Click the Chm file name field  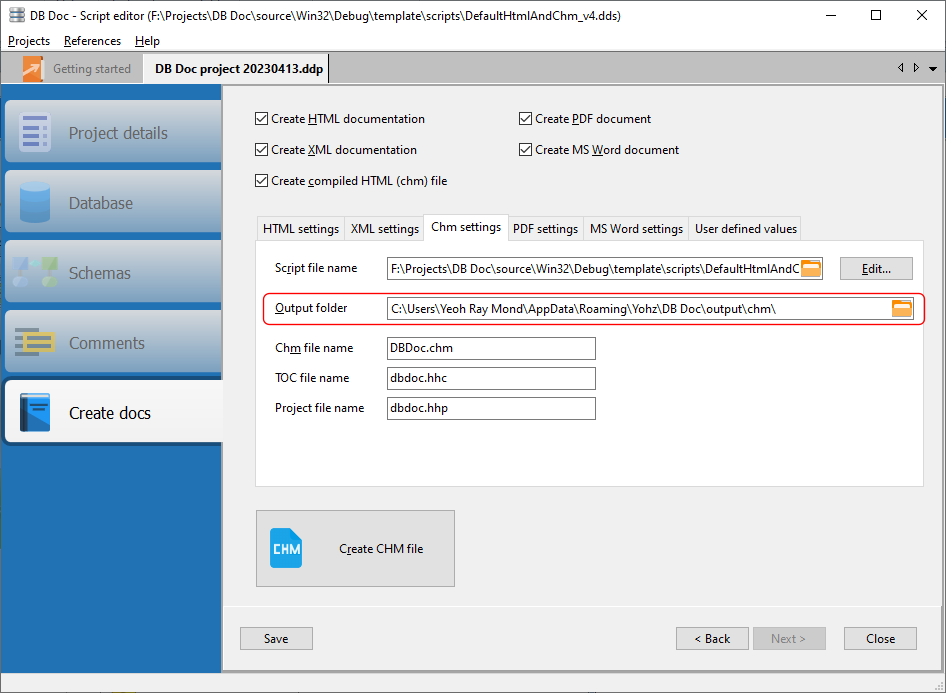pos(491,348)
